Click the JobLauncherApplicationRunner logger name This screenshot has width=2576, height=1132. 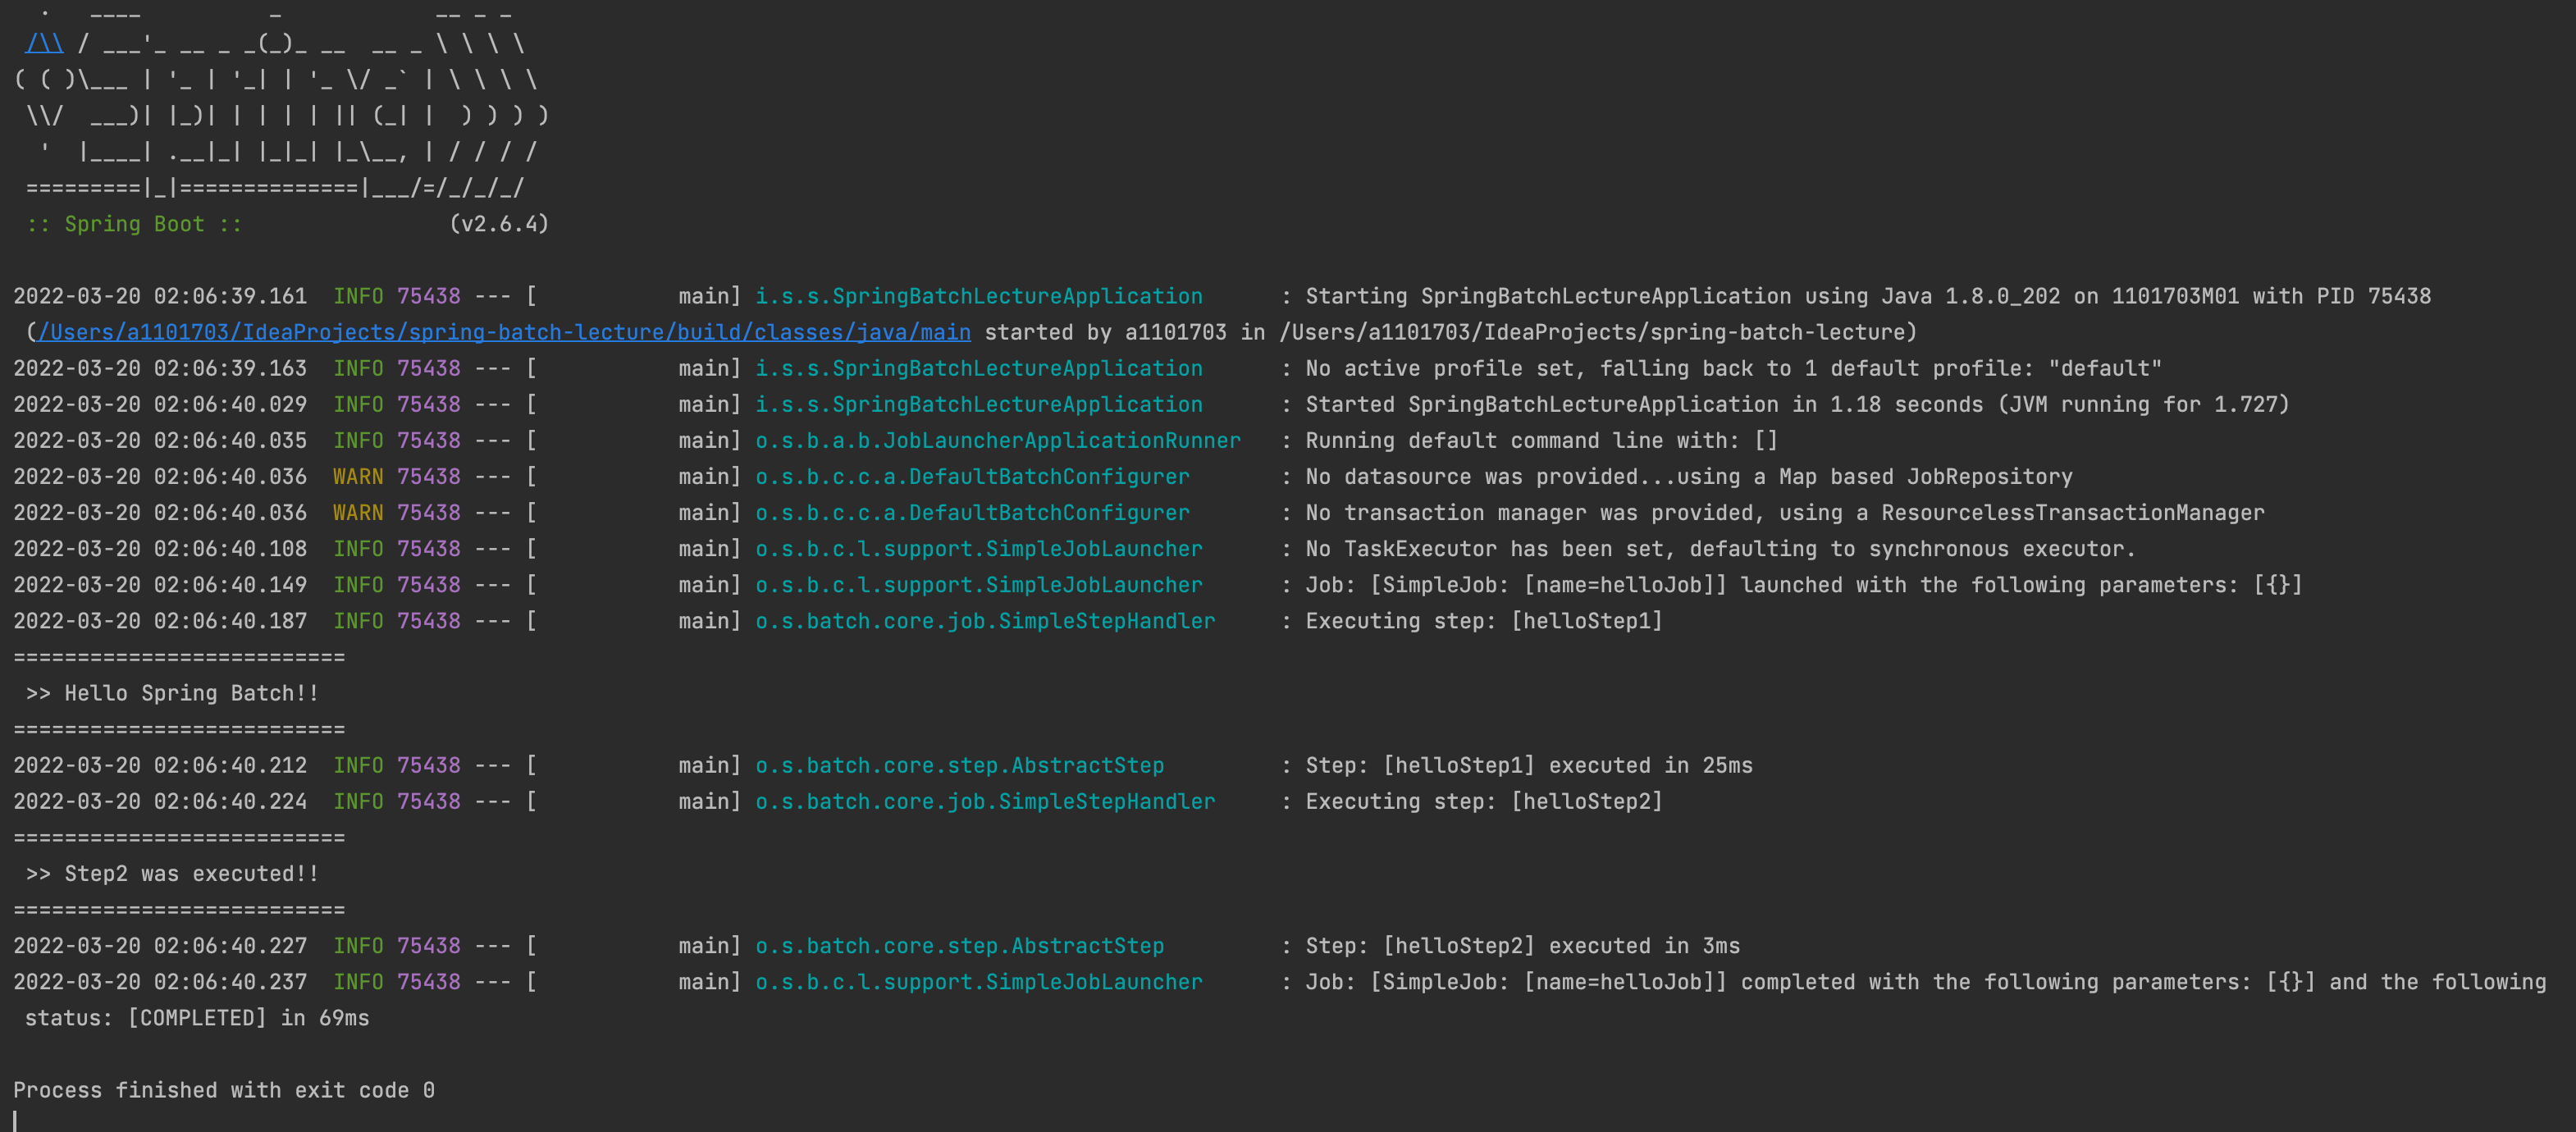pyautogui.click(x=997, y=441)
